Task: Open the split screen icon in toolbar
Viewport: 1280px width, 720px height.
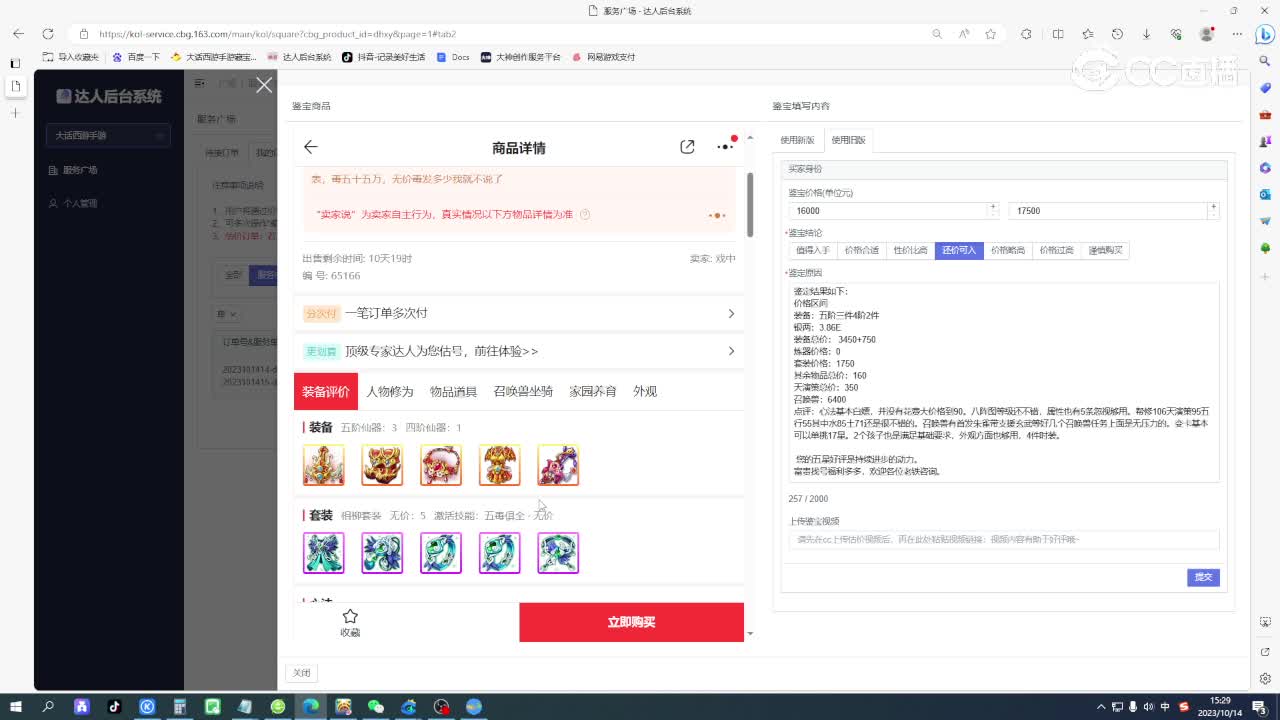Action: pos(1058,33)
